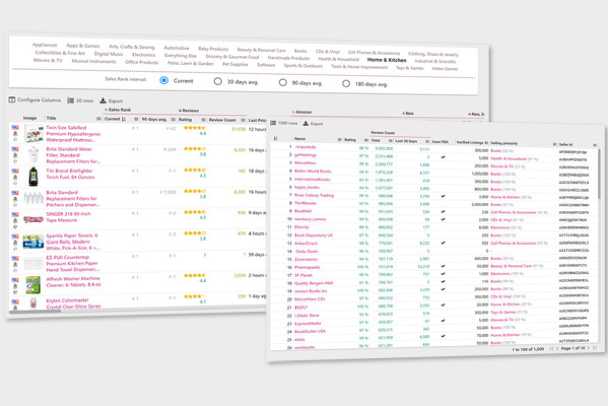Click the Uses FBA checkmark for BlueMall
Viewport: 608px width, 406px height.
(x=443, y=212)
